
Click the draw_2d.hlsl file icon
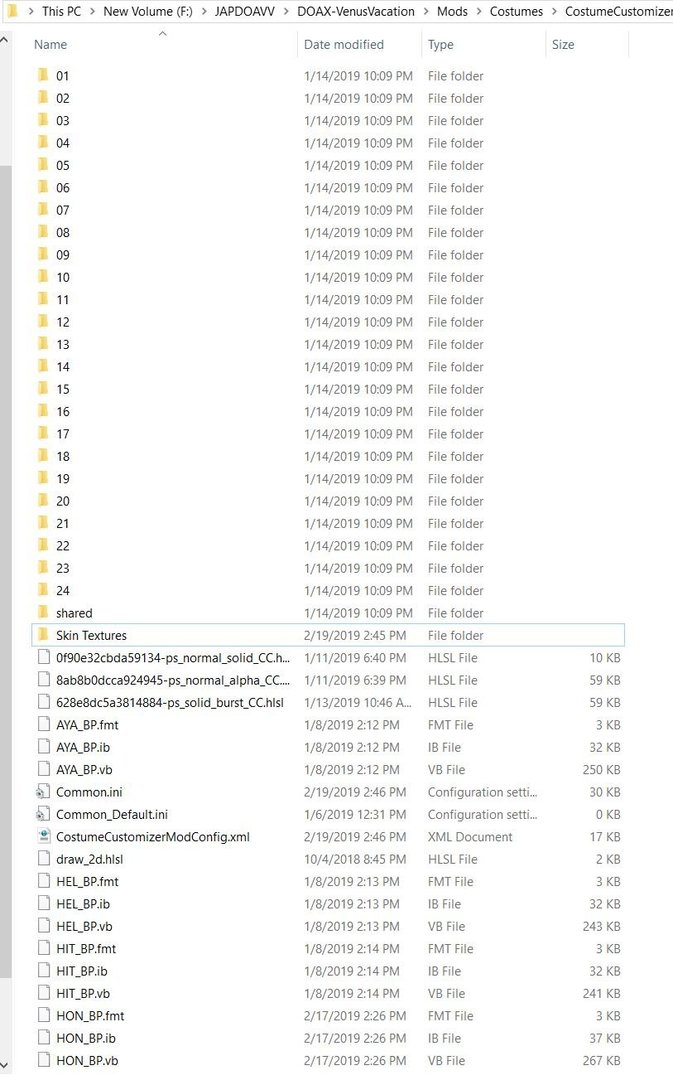click(43, 859)
